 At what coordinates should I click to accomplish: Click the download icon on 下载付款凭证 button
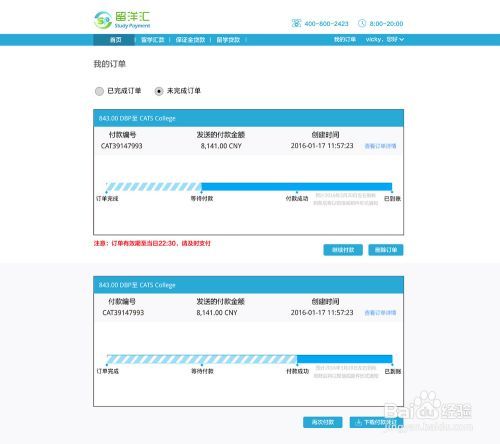pyautogui.click(x=359, y=422)
